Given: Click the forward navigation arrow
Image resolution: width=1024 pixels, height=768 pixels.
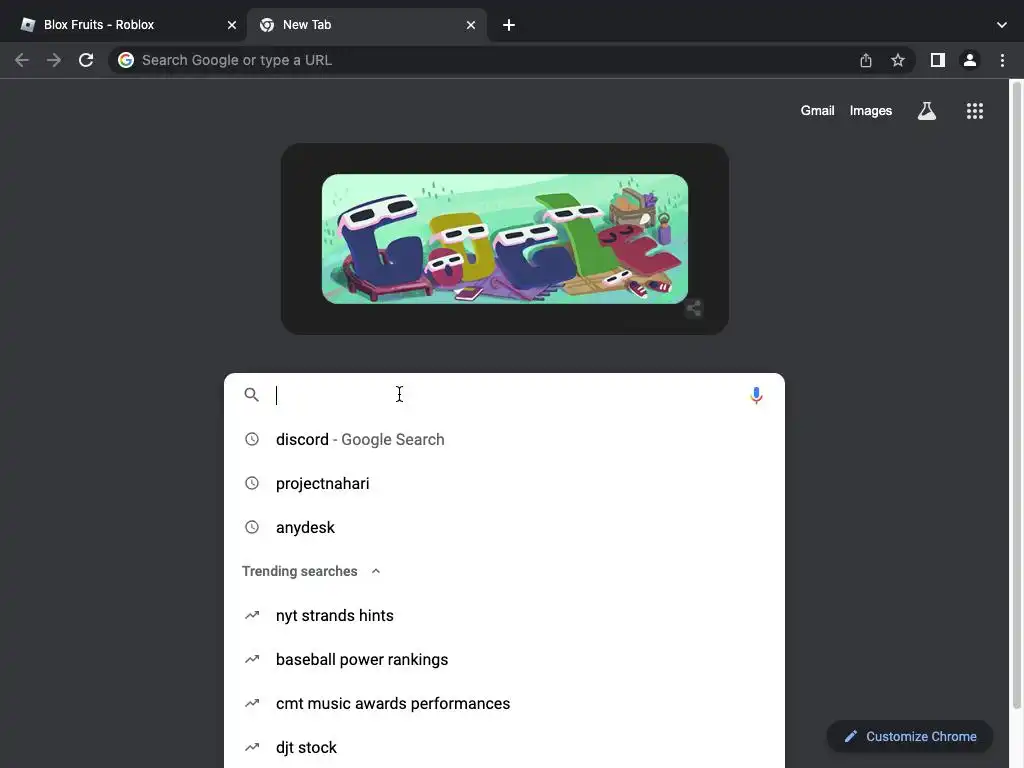Looking at the screenshot, I should pos(54,60).
